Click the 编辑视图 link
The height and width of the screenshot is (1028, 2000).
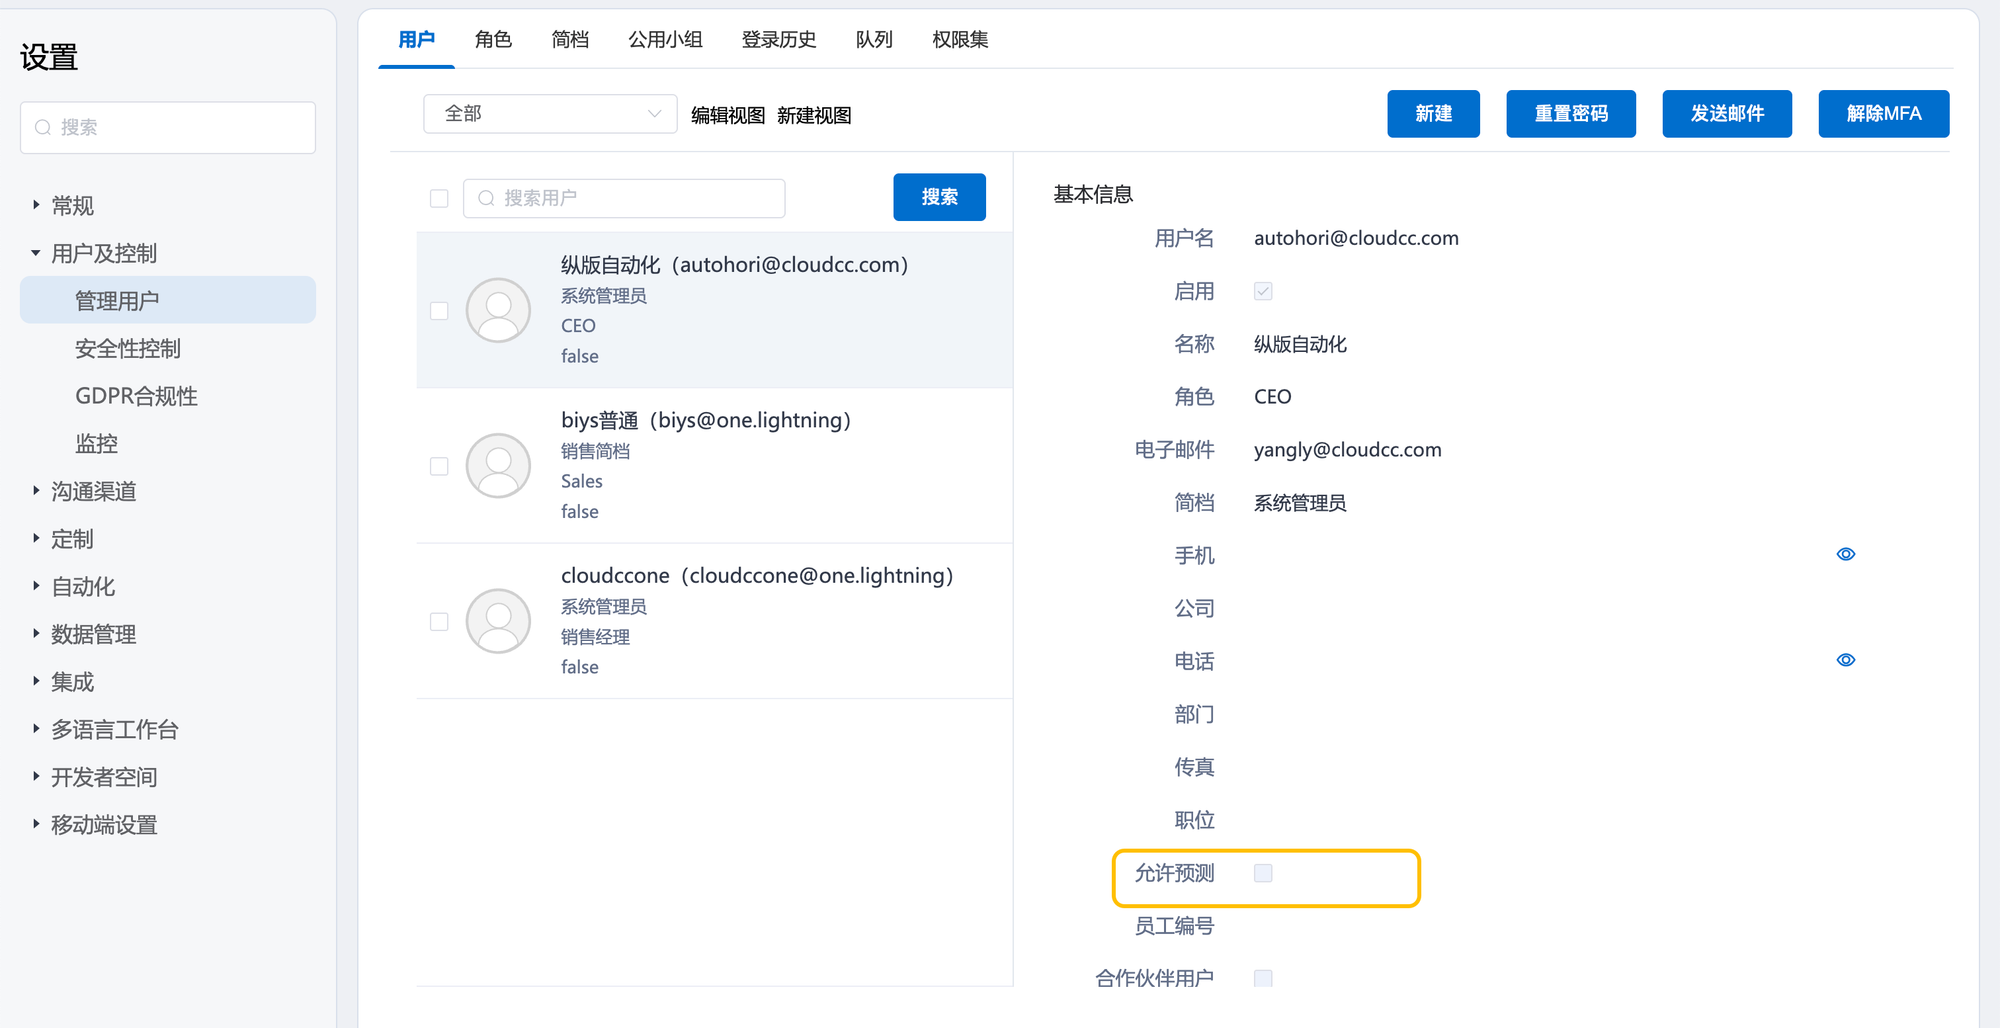[x=727, y=116]
